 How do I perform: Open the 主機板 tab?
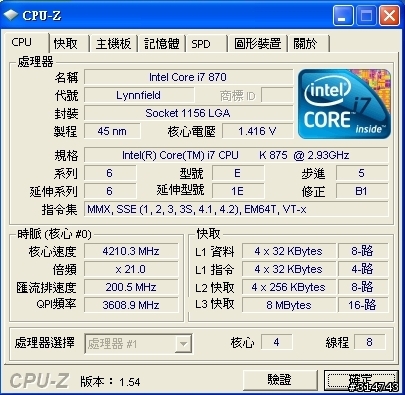coord(113,44)
